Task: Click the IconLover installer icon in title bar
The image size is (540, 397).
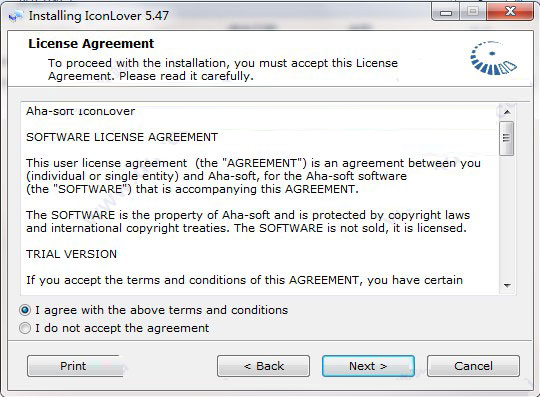Action: point(16,15)
